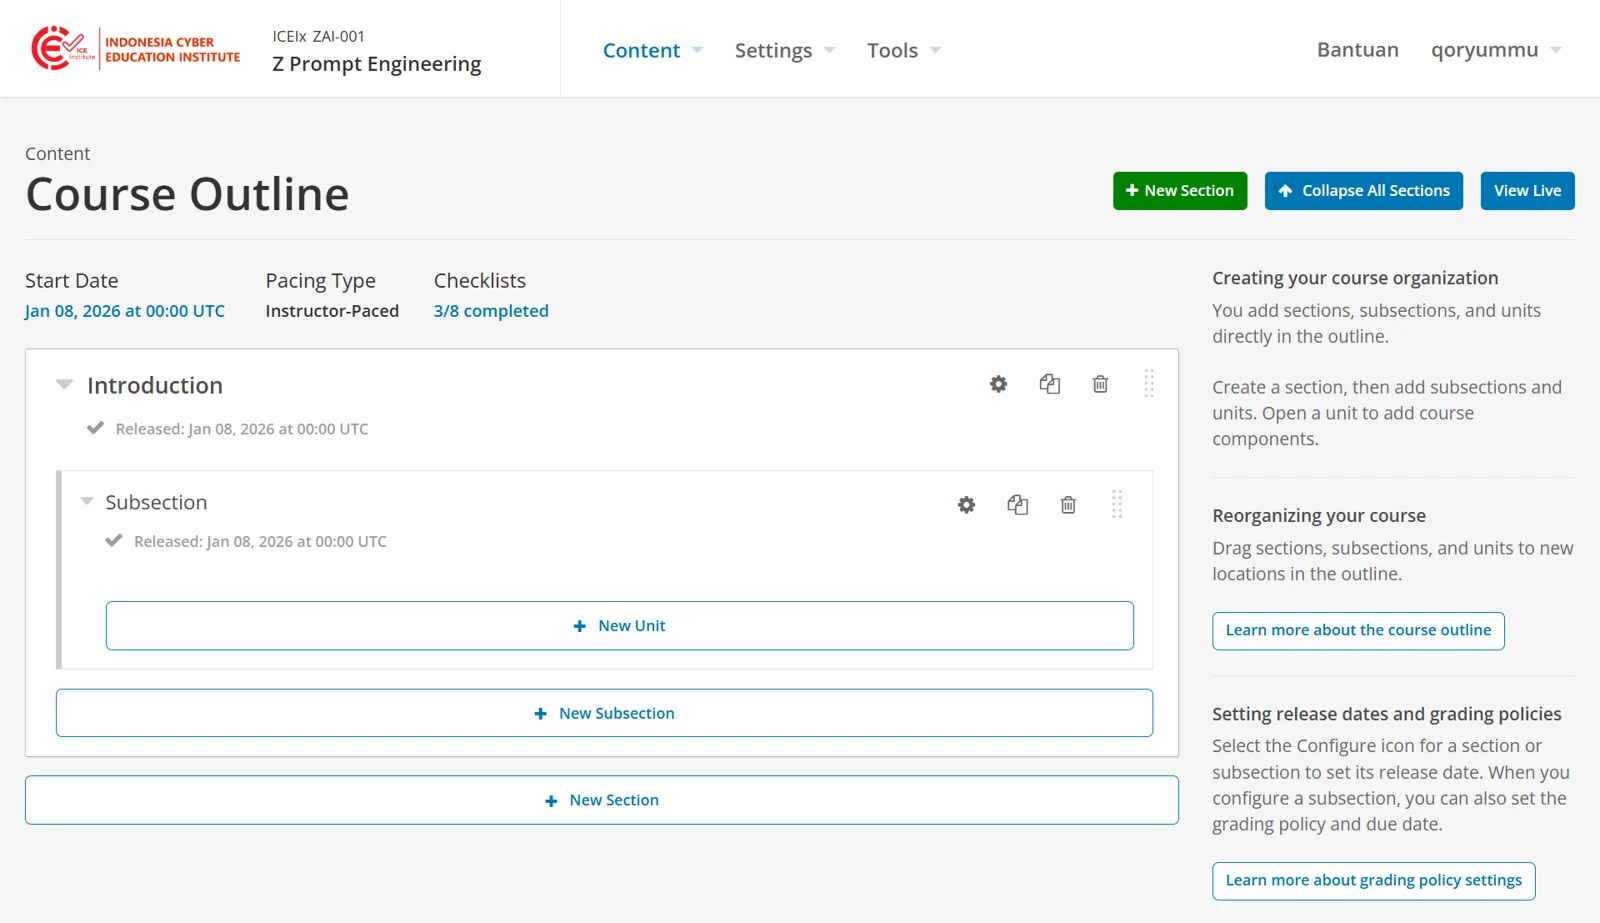1600x923 pixels.
Task: Add a New Unit in Subsection
Action: [620, 626]
